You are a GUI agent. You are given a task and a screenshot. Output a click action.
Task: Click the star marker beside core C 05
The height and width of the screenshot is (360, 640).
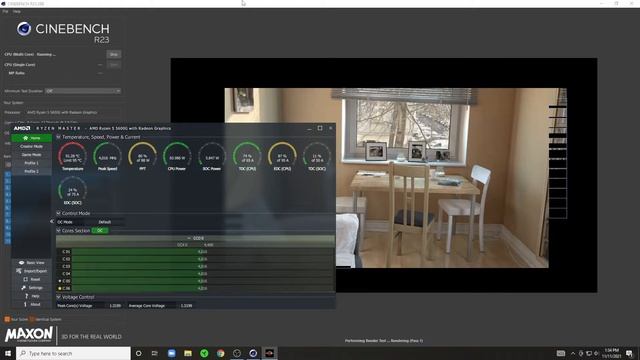(x=60, y=281)
